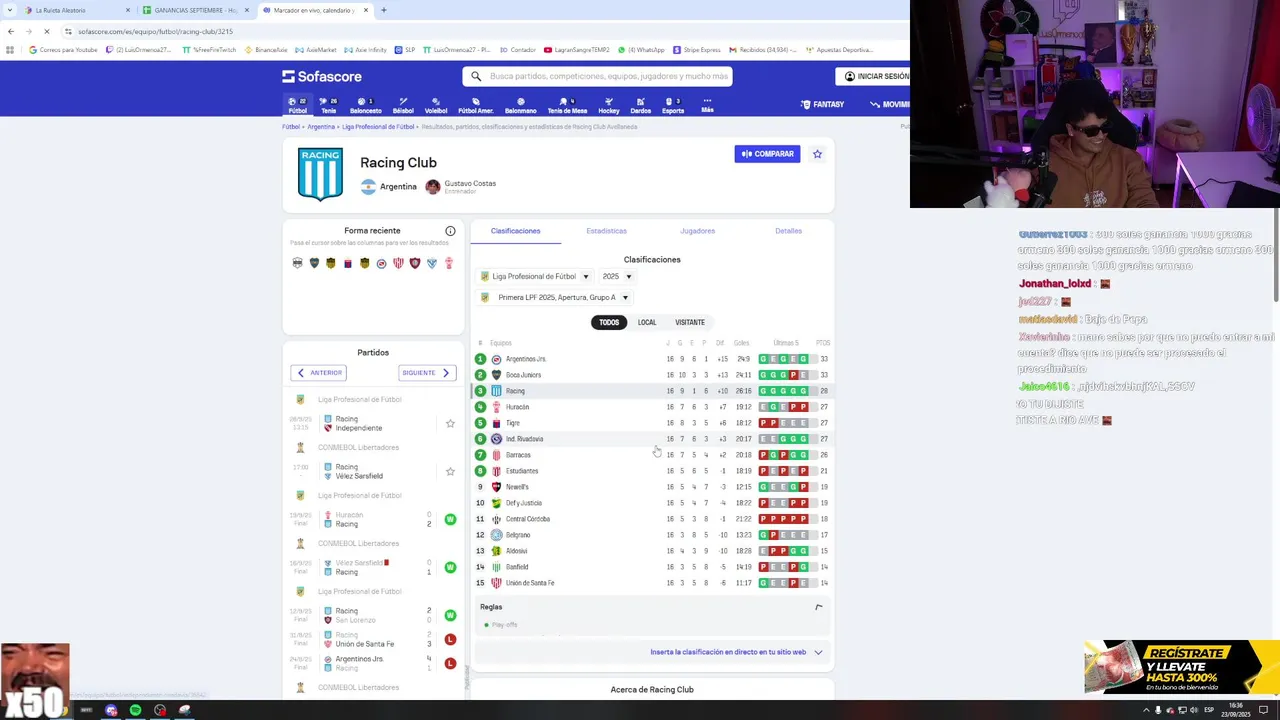Open the Huracán vs Racing match result
The image size is (1280, 720).
tap(374, 519)
